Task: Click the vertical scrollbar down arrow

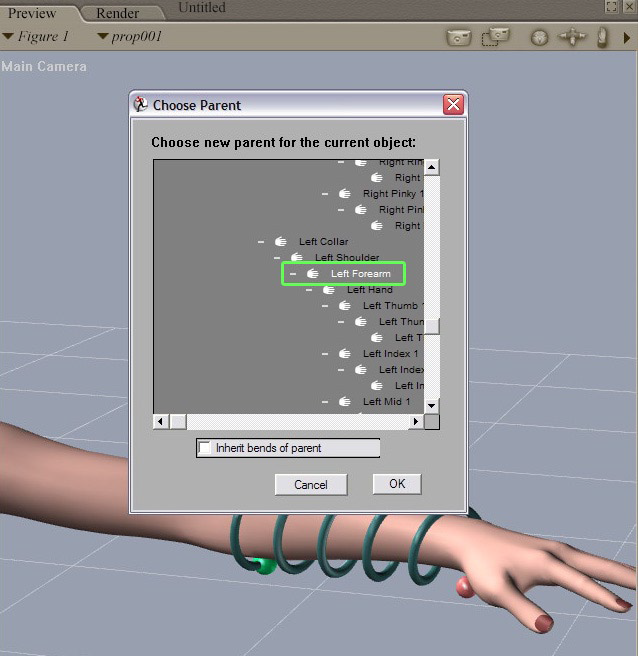Action: [432, 405]
